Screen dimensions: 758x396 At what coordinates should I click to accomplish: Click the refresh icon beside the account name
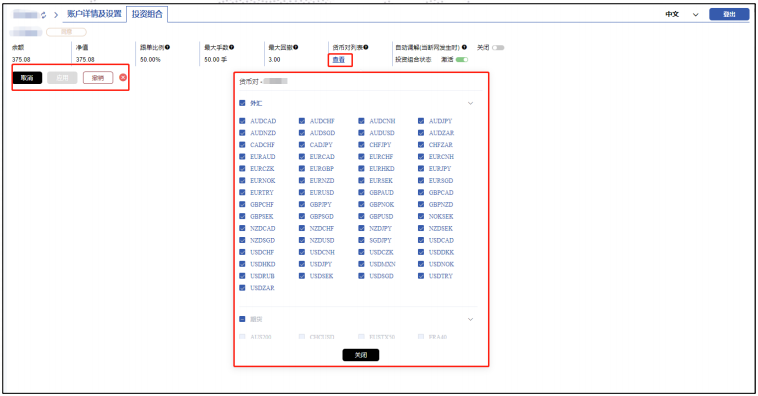pos(44,15)
